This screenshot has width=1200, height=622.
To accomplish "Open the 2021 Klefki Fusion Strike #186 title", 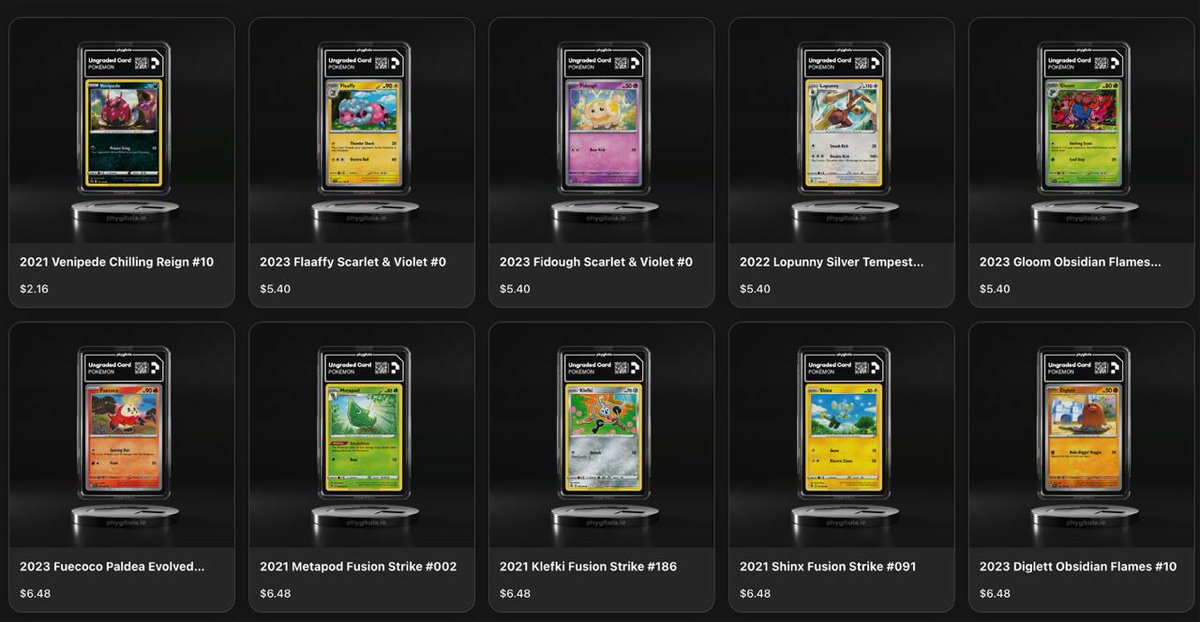I will (588, 566).
